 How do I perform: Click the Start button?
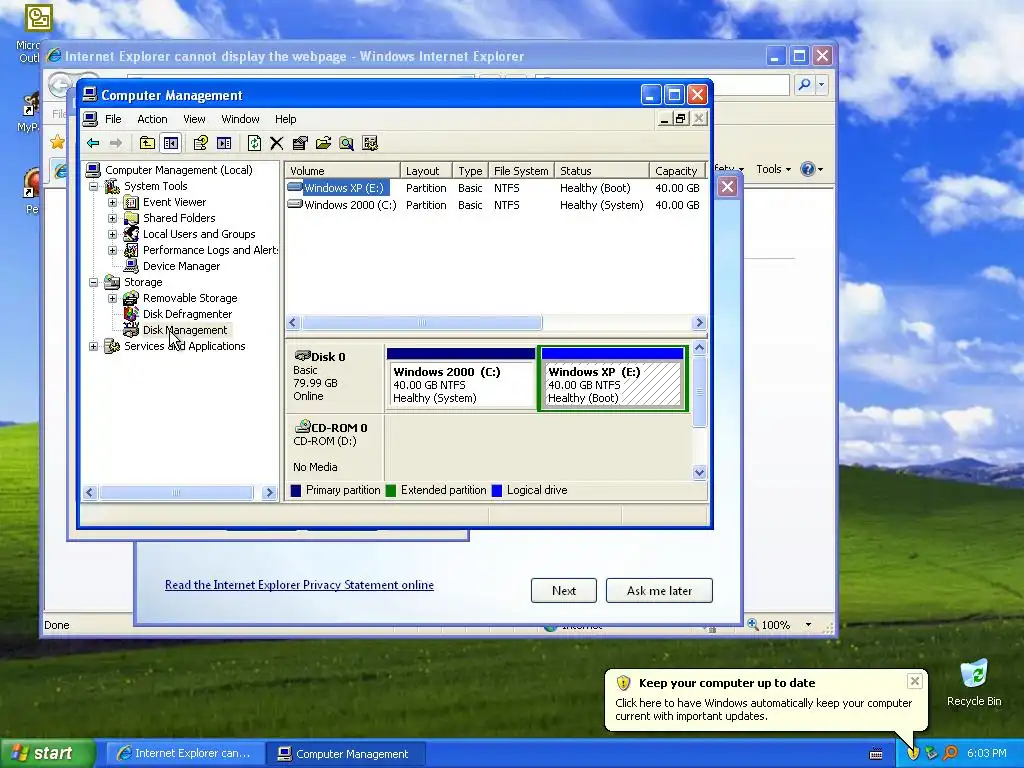click(47, 753)
